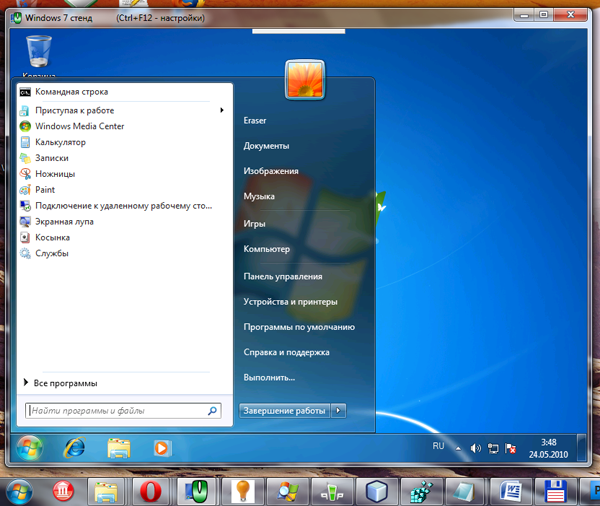Screen dimensions: 600x506
Task: Click the user account flower picture
Action: pyautogui.click(x=305, y=80)
